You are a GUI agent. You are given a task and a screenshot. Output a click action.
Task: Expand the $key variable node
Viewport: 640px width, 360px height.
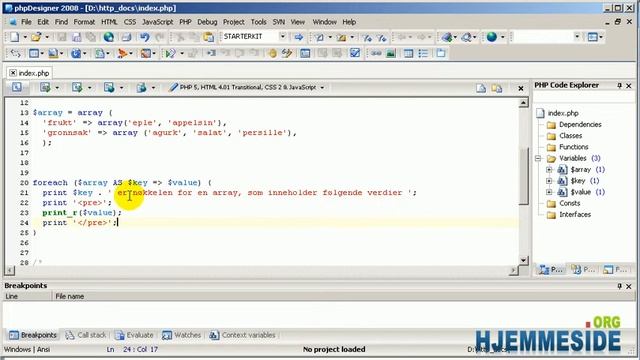coord(549,180)
